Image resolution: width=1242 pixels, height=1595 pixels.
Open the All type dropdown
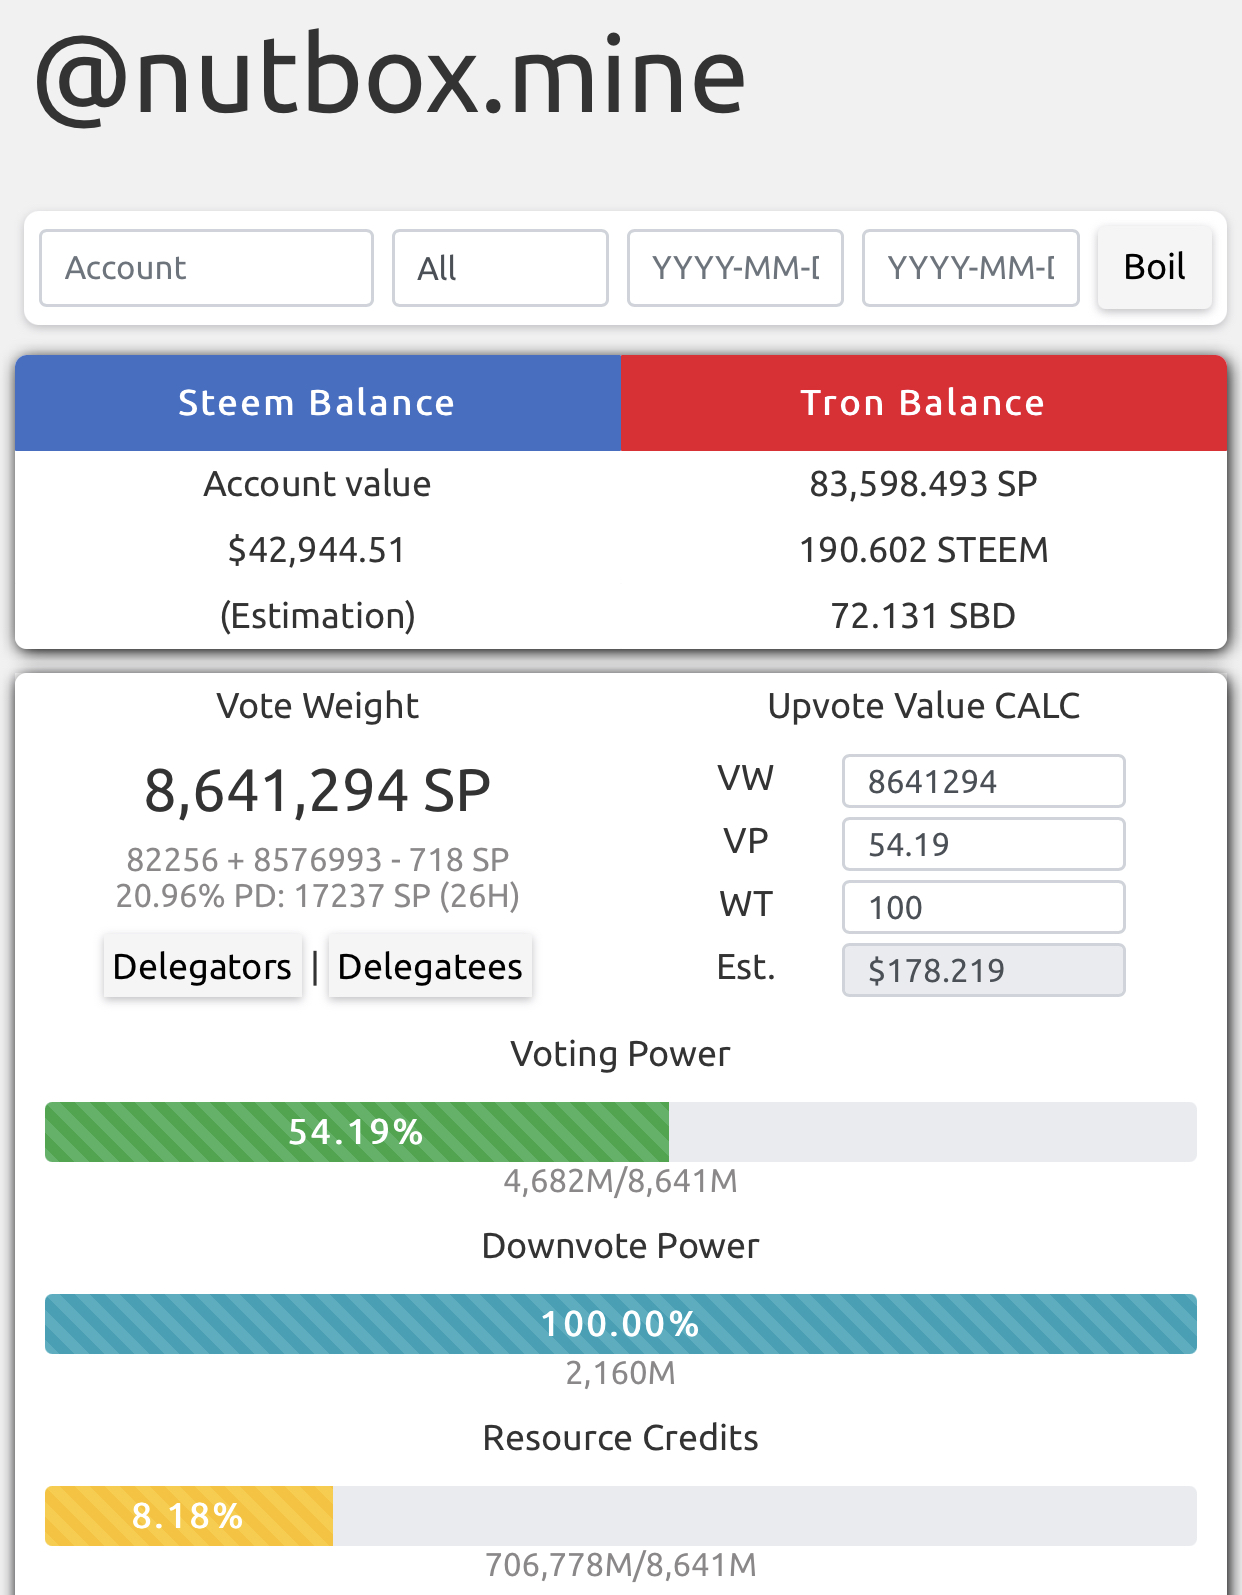click(500, 268)
